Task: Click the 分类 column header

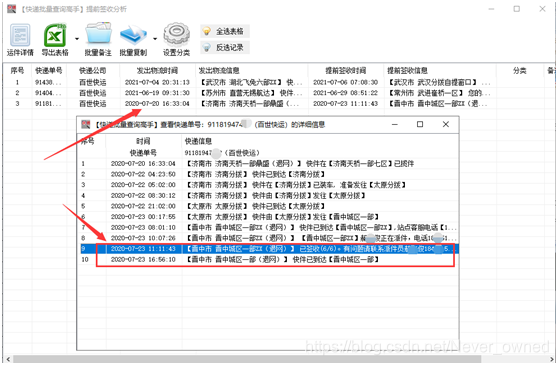Action: 520,70
